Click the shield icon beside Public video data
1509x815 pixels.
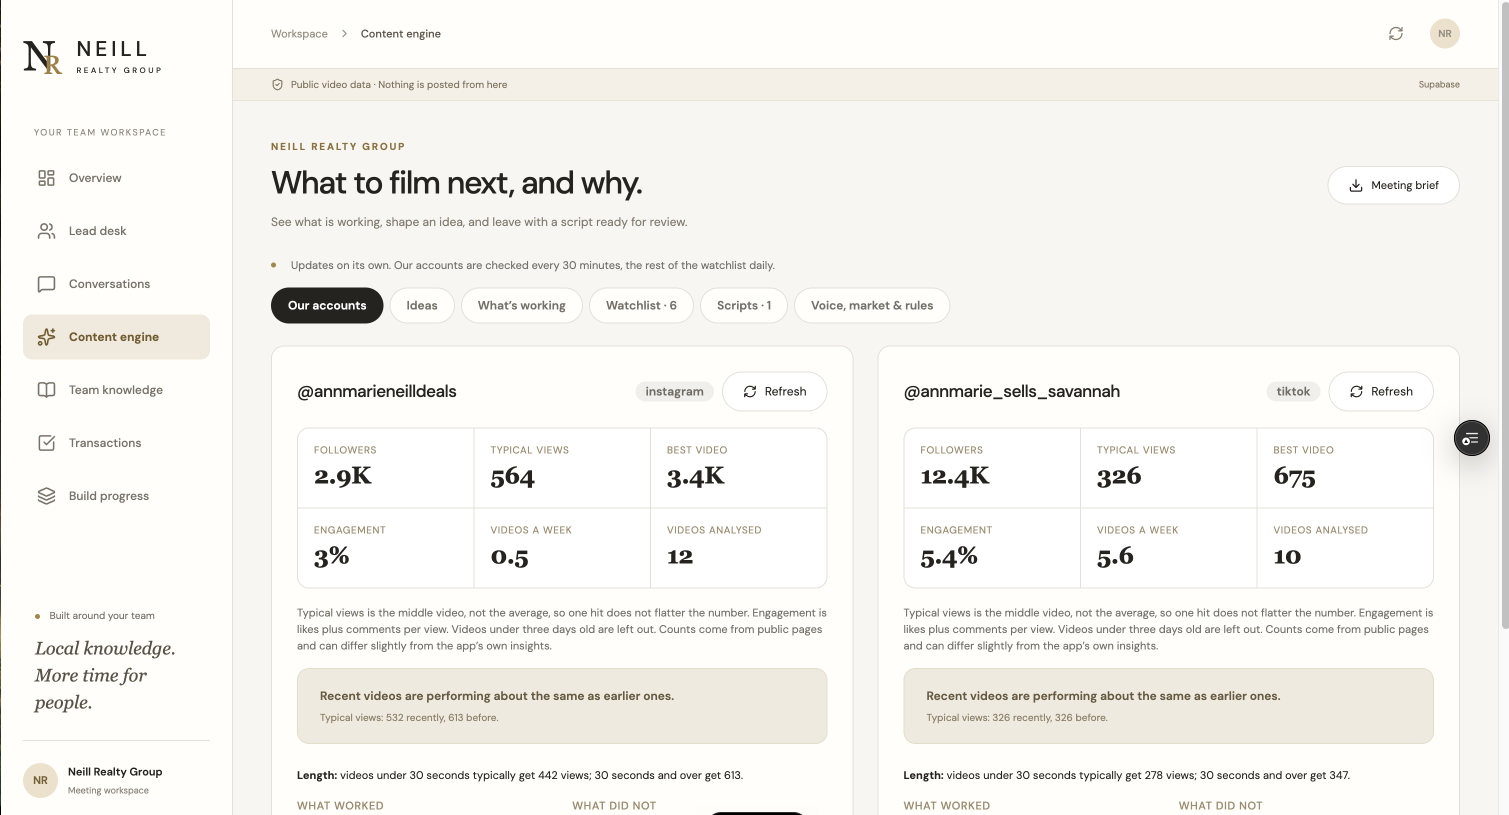point(277,85)
